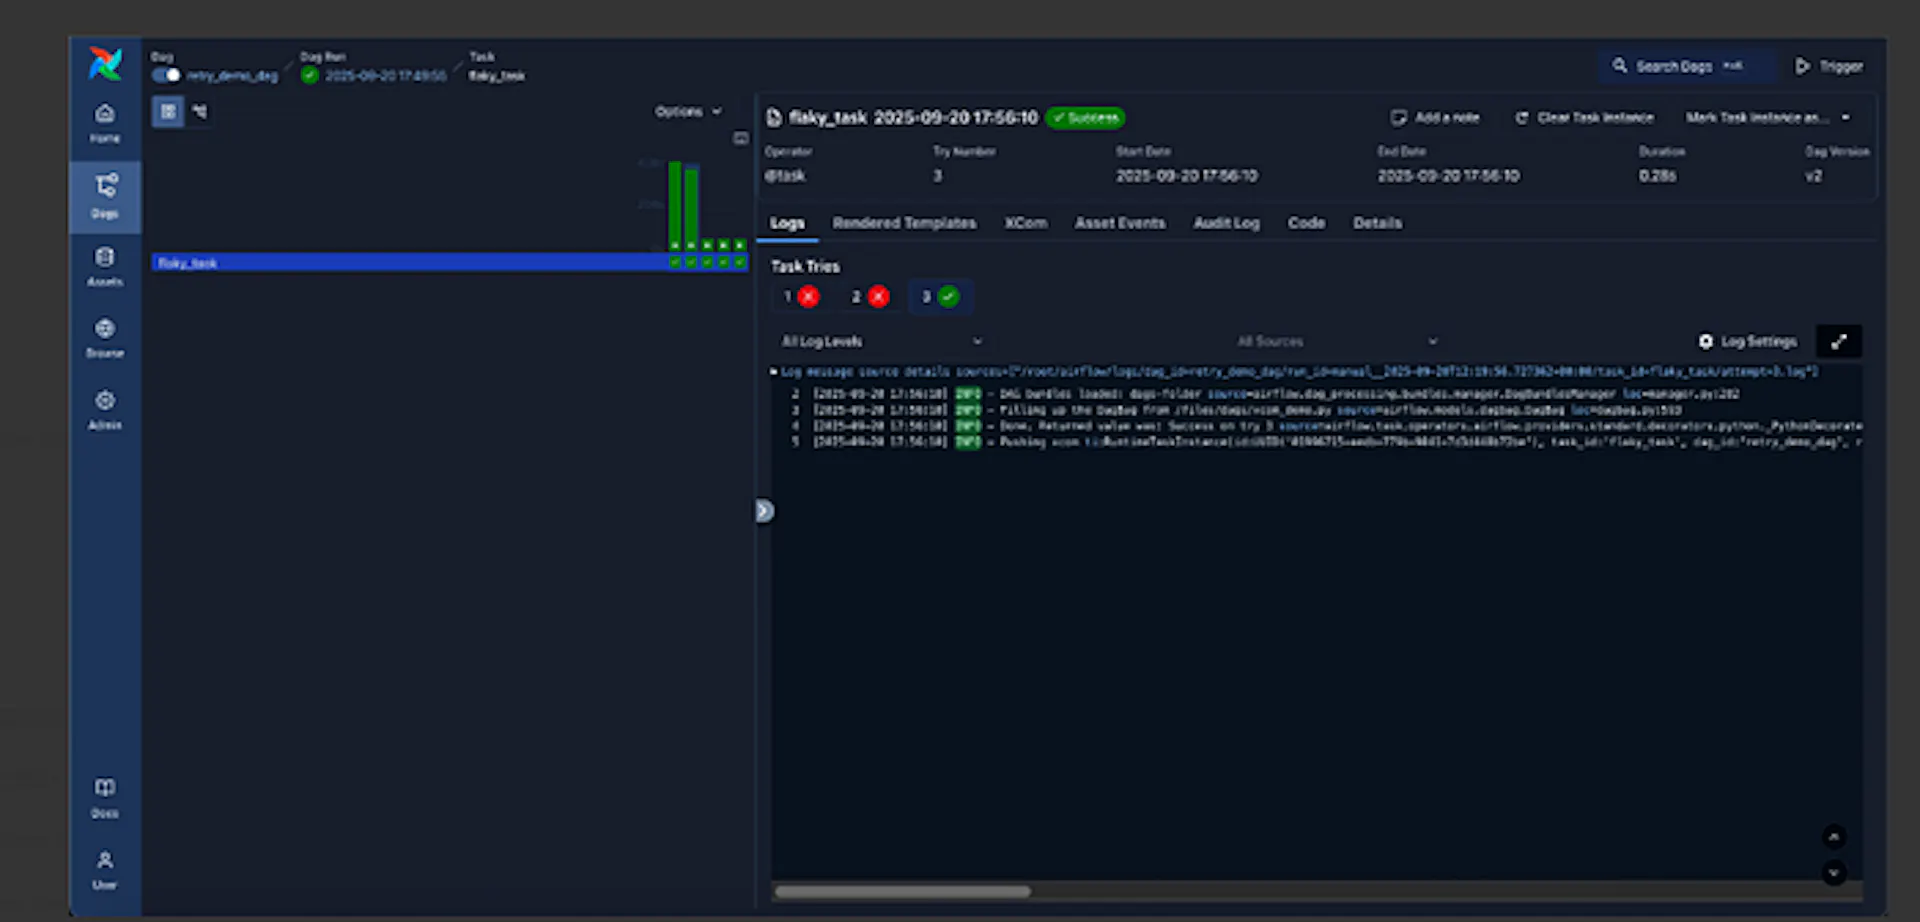Expand the log viewer to fullscreen
The width and height of the screenshot is (1920, 922).
coord(1838,341)
